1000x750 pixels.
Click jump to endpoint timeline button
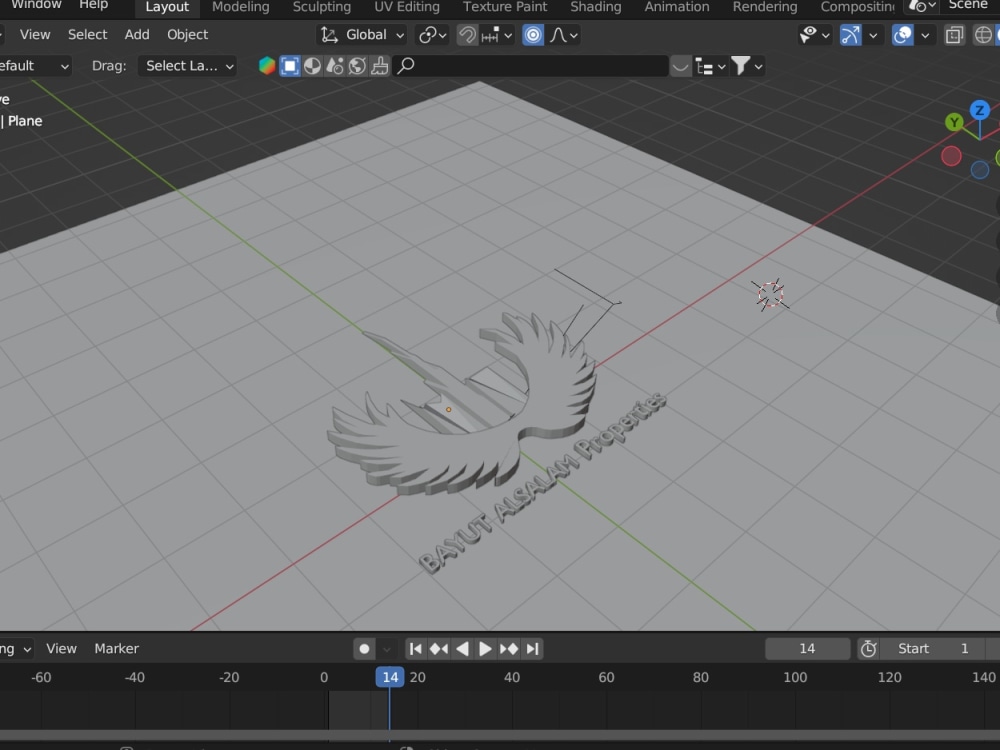click(532, 648)
